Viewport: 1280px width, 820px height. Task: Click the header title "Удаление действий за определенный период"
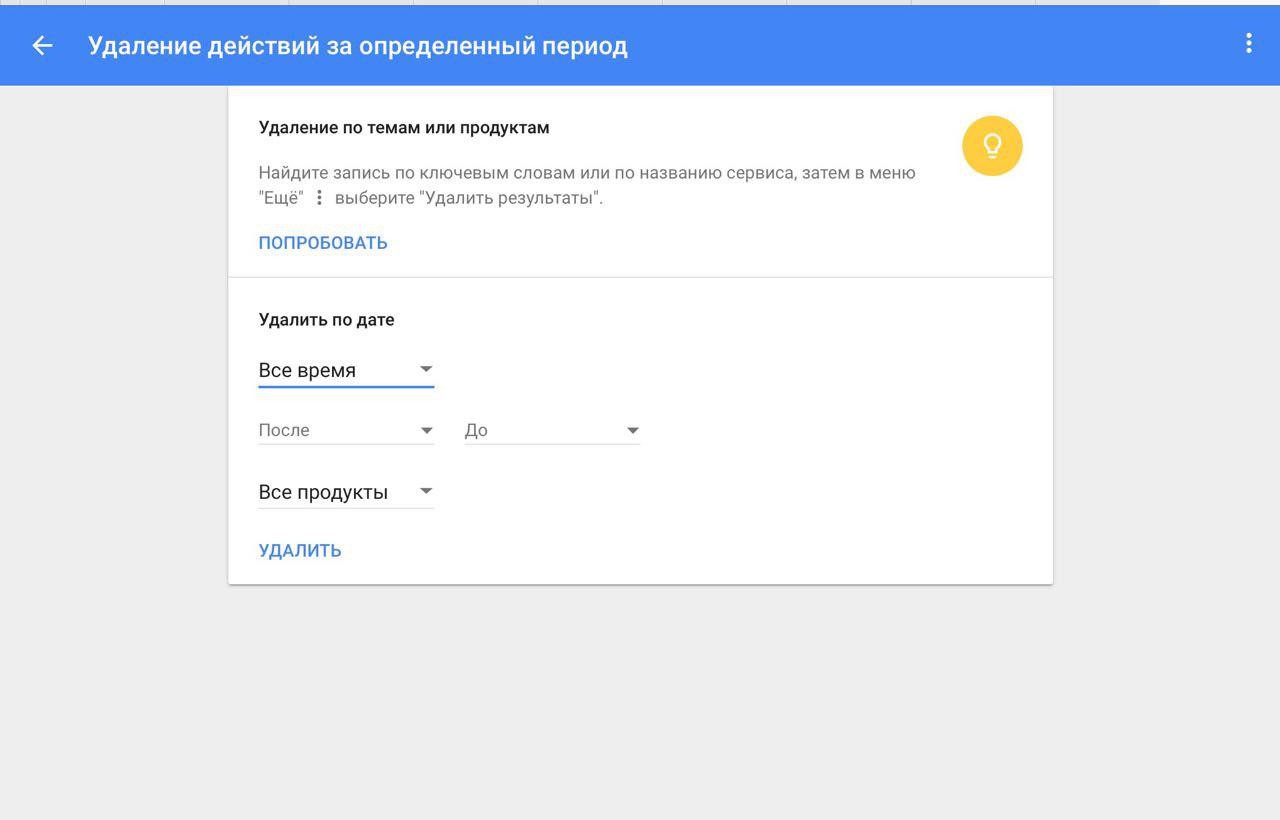tap(358, 46)
